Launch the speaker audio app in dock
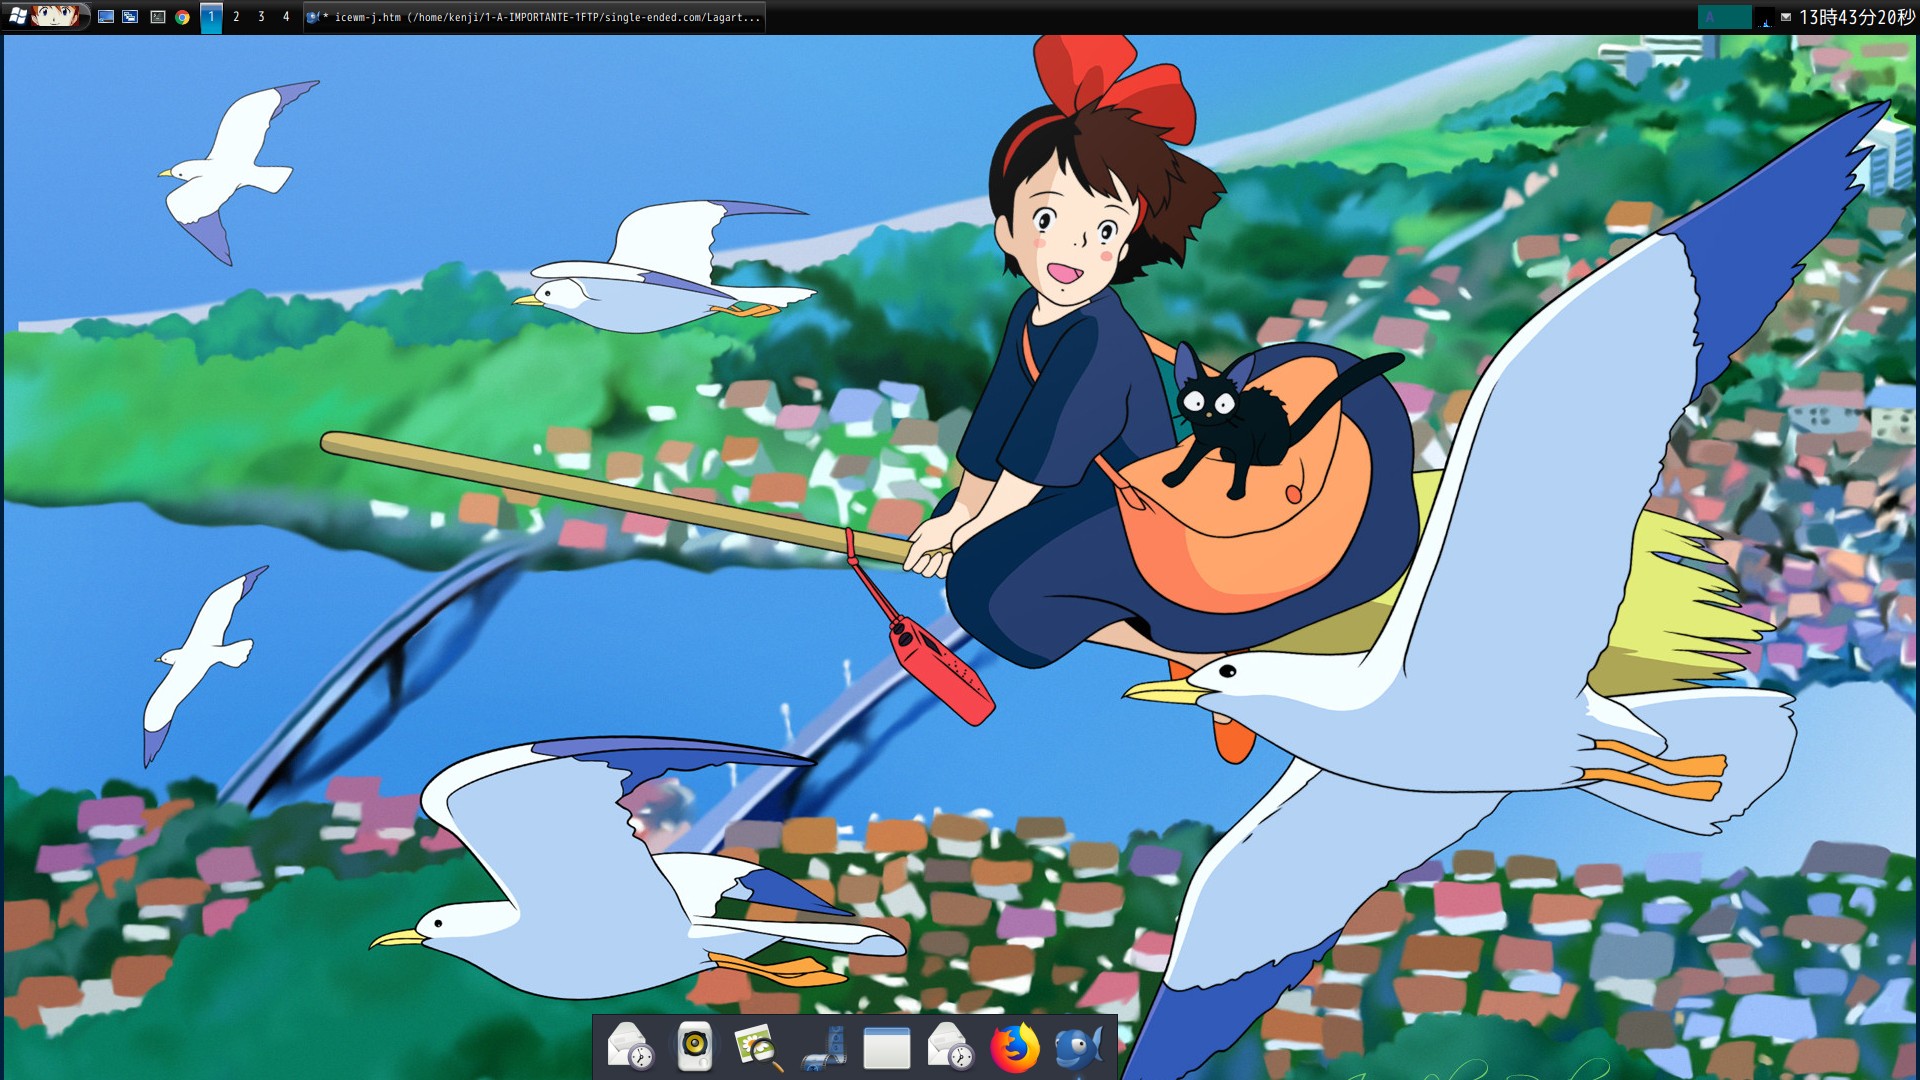Viewport: 1920px width, 1080px height. (694, 1047)
